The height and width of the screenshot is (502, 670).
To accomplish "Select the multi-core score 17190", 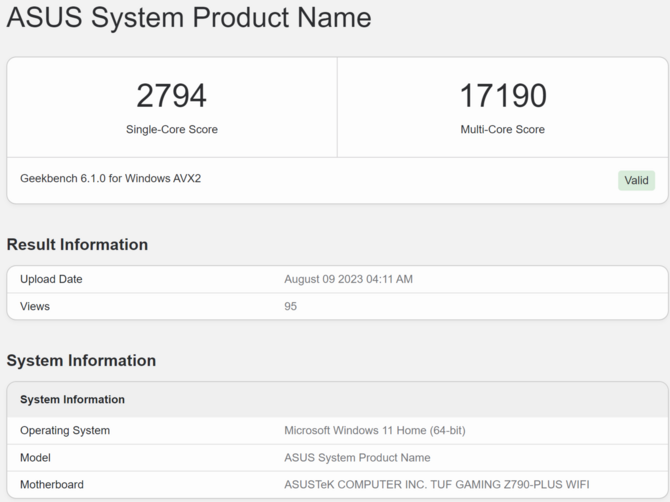I will 503,96.
